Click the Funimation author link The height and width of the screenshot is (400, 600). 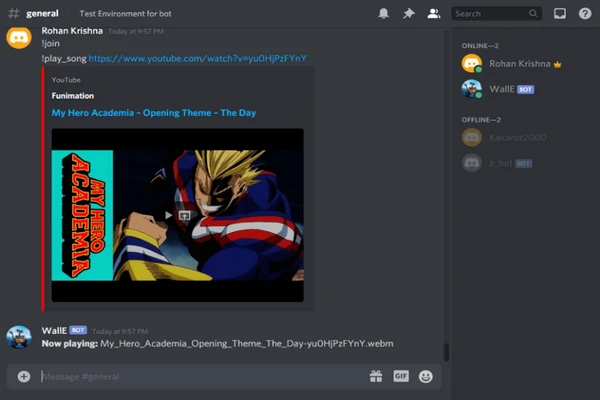(x=73, y=96)
